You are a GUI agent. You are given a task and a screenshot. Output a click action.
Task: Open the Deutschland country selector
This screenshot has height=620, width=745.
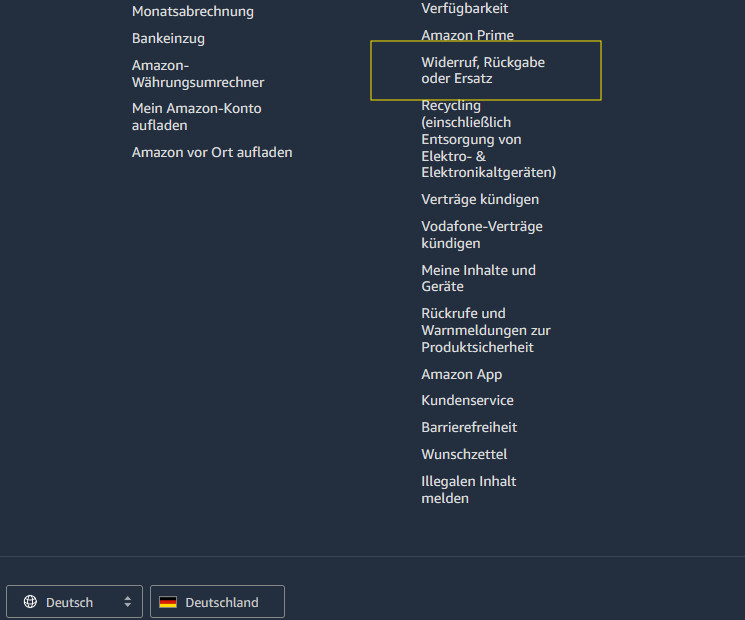pos(218,601)
